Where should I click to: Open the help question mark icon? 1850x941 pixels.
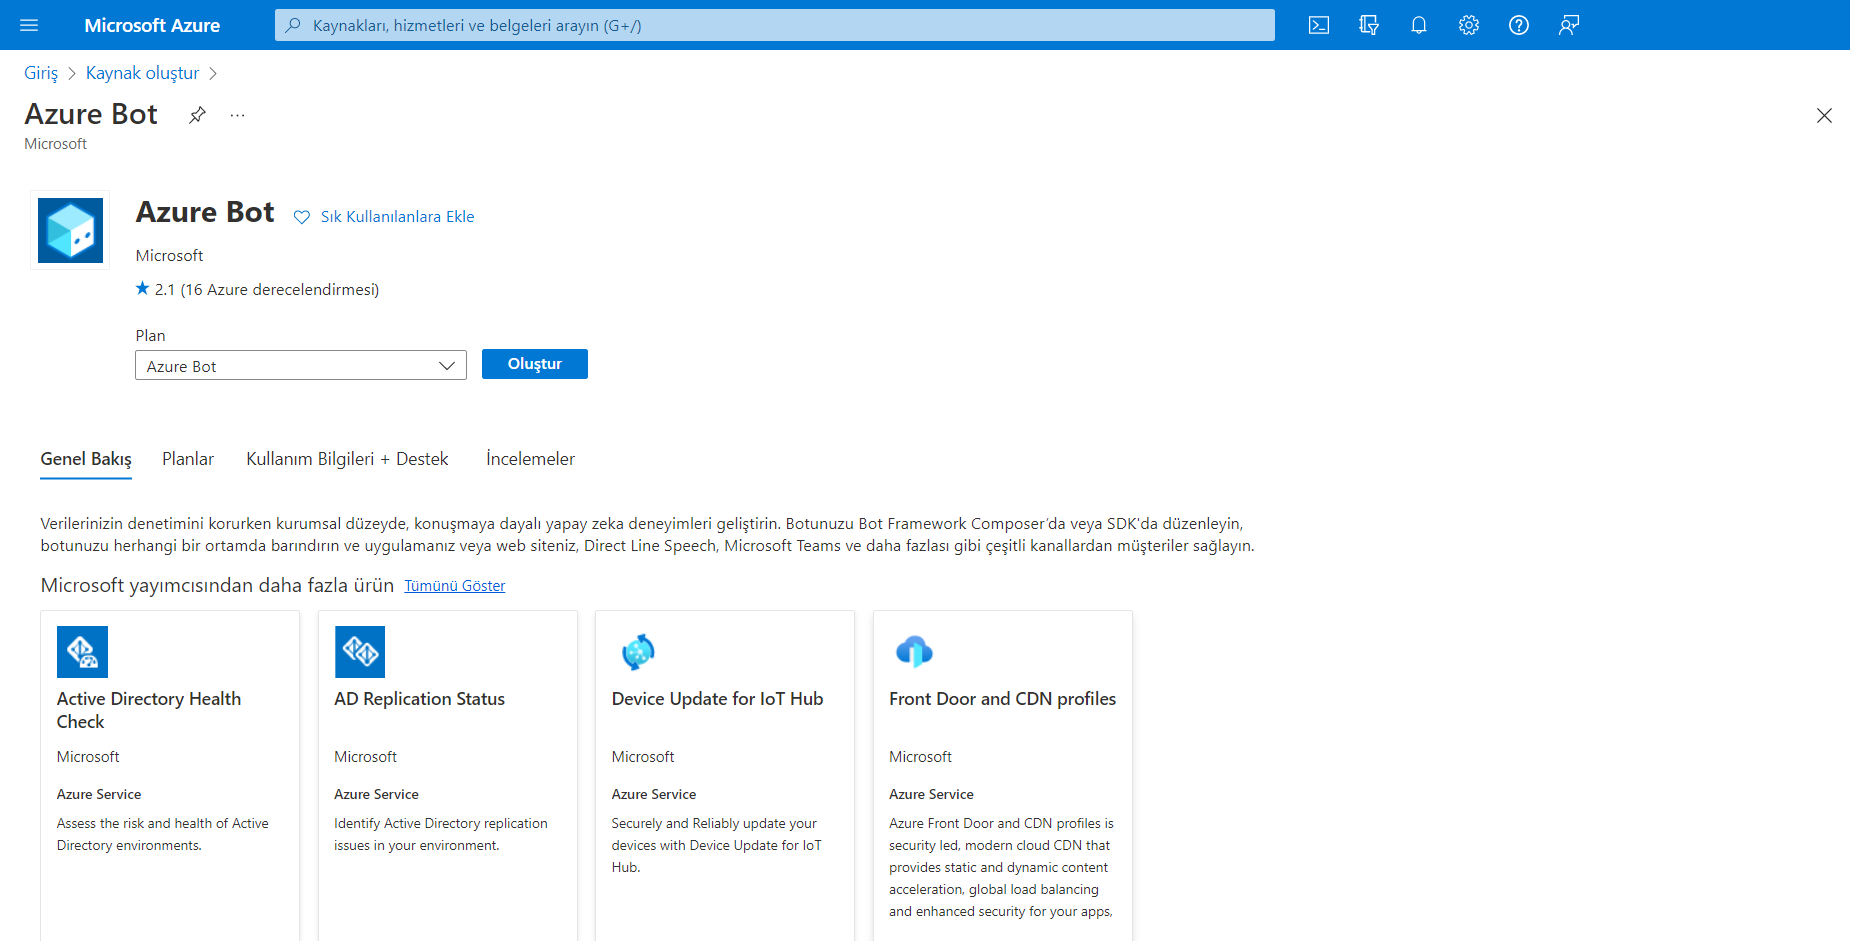[x=1519, y=25]
